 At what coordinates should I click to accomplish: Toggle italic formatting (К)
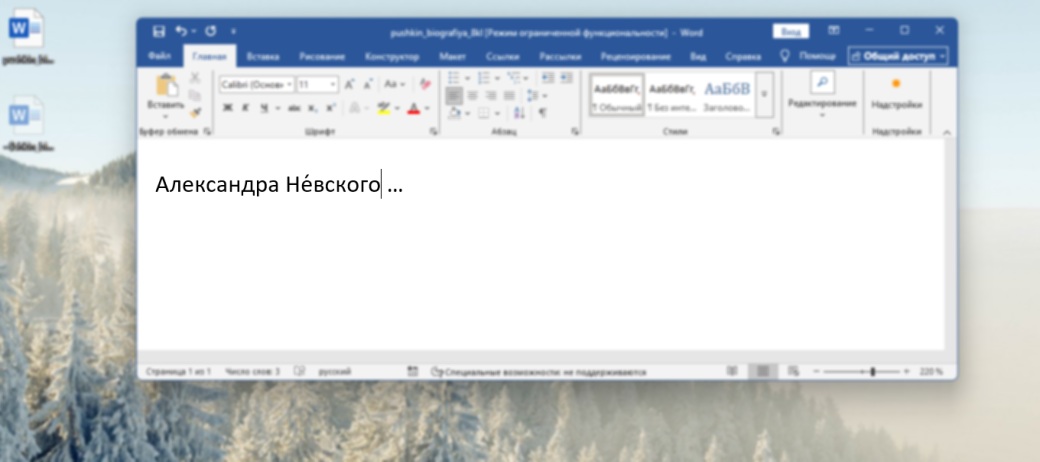(x=245, y=108)
